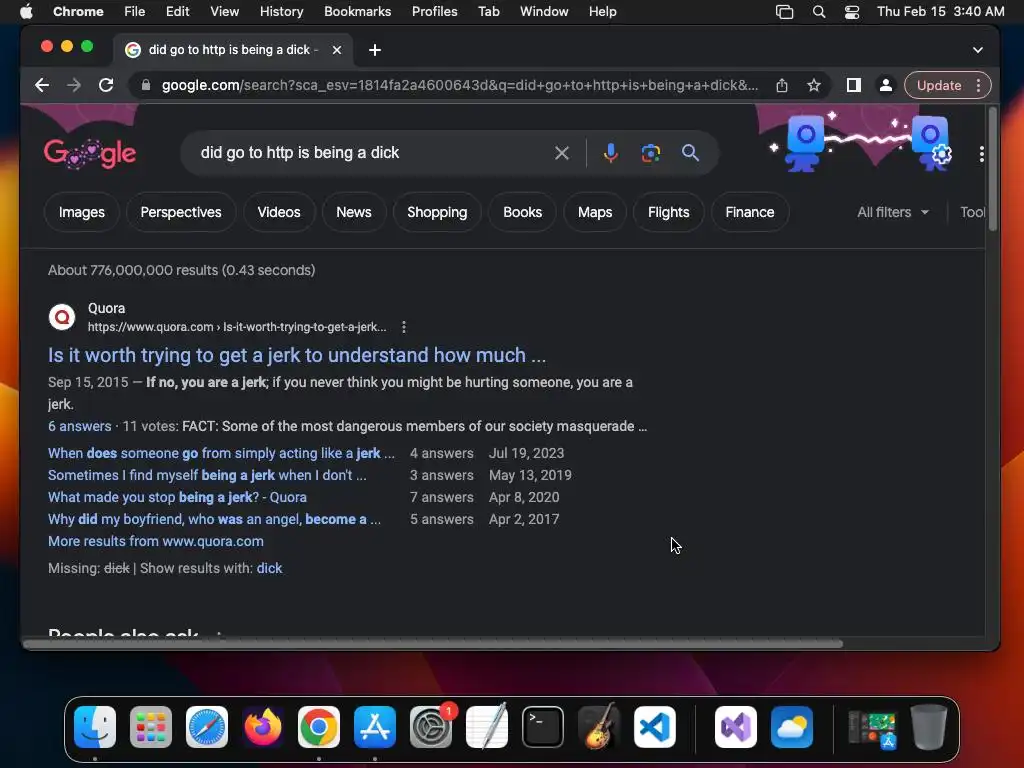The image size is (1024, 768).
Task: Close the Google search results tab
Action: click(336, 50)
